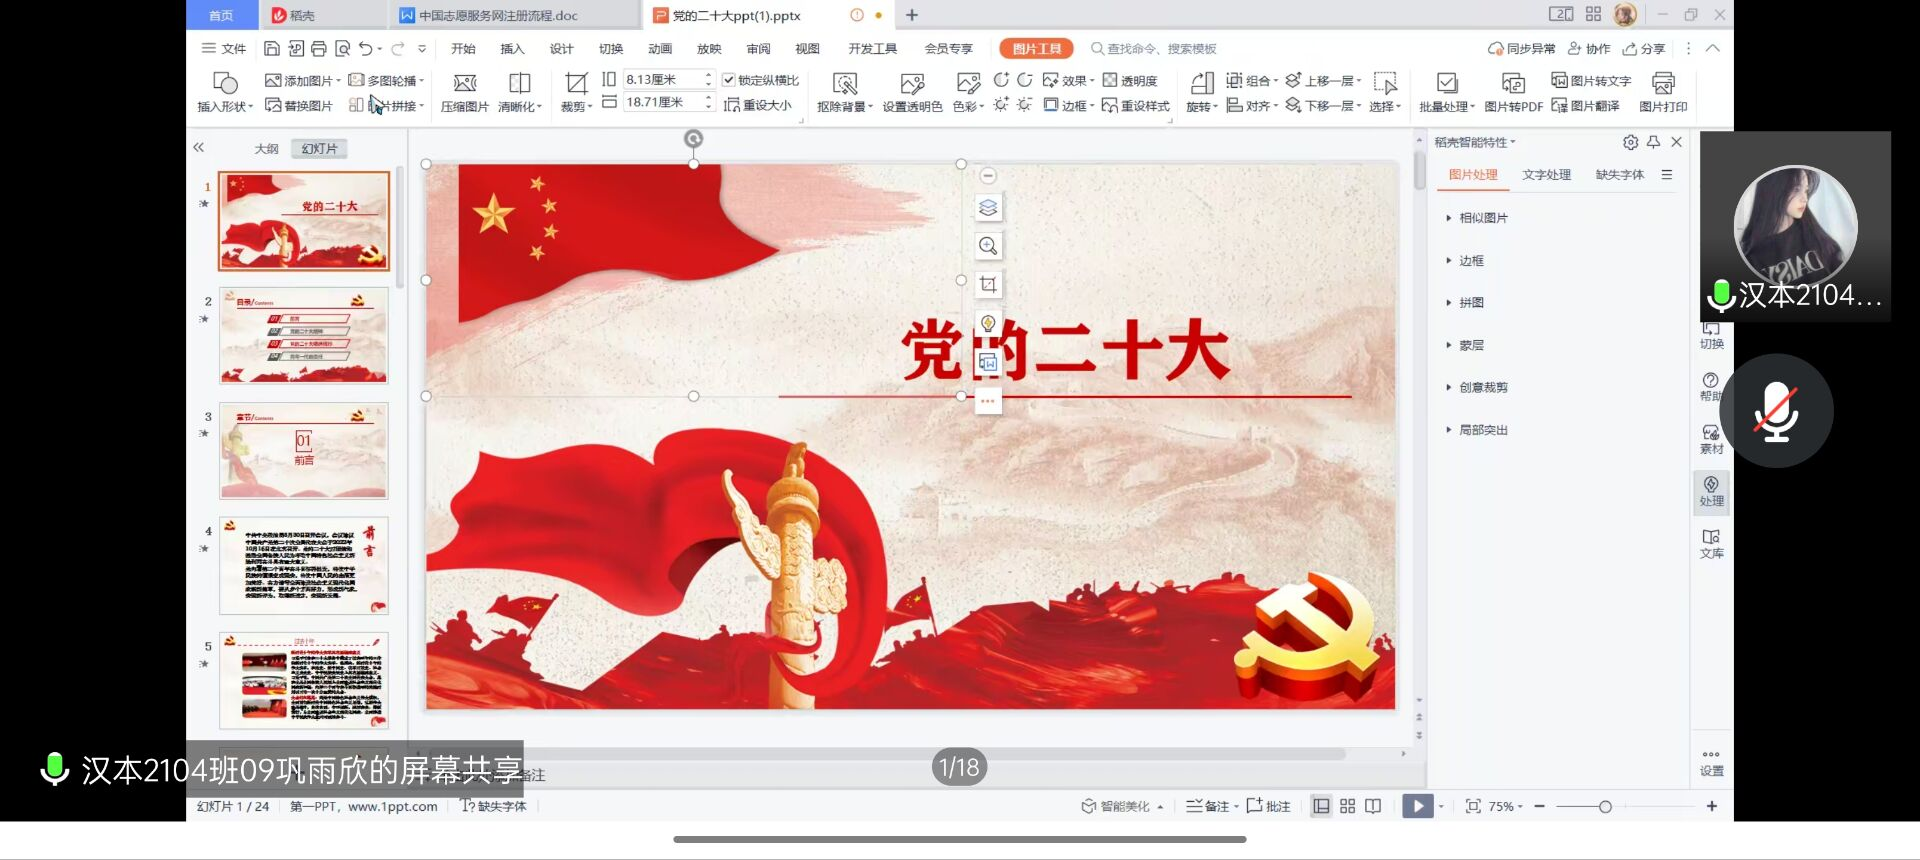Viewport: 1920px width, 860px height.
Task: Open settings gear in the smart features panel
Action: [1630, 142]
